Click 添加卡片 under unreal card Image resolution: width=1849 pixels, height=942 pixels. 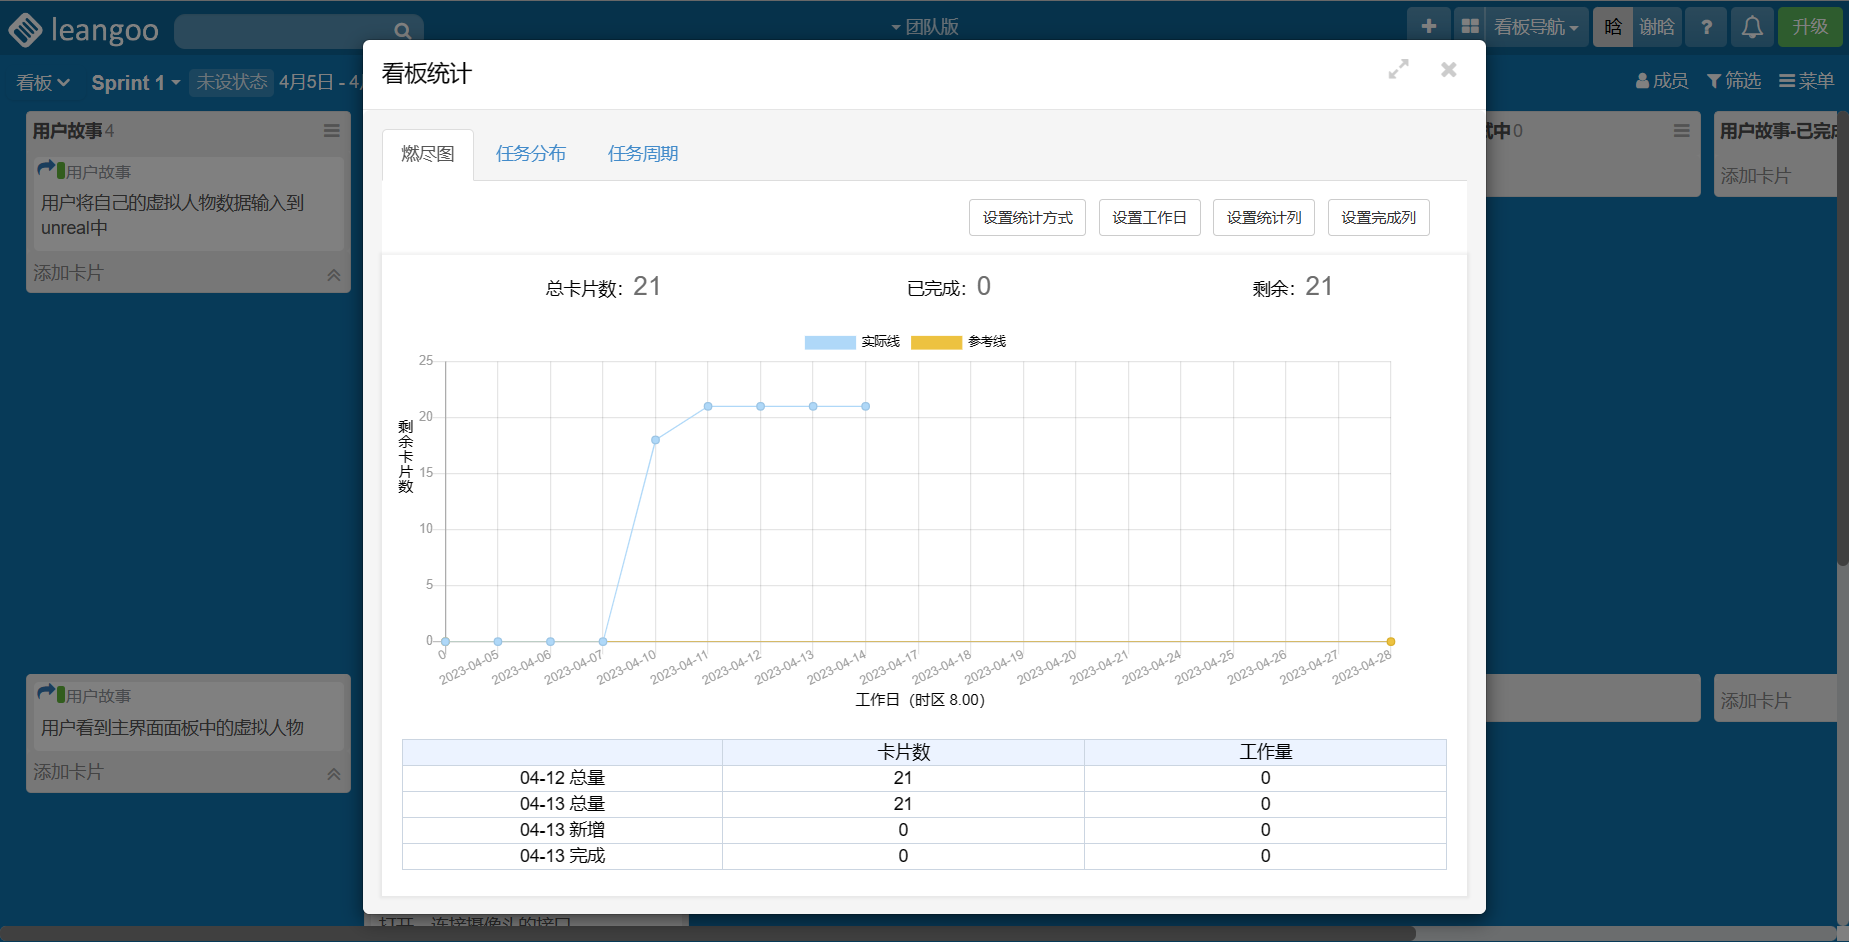tap(68, 273)
